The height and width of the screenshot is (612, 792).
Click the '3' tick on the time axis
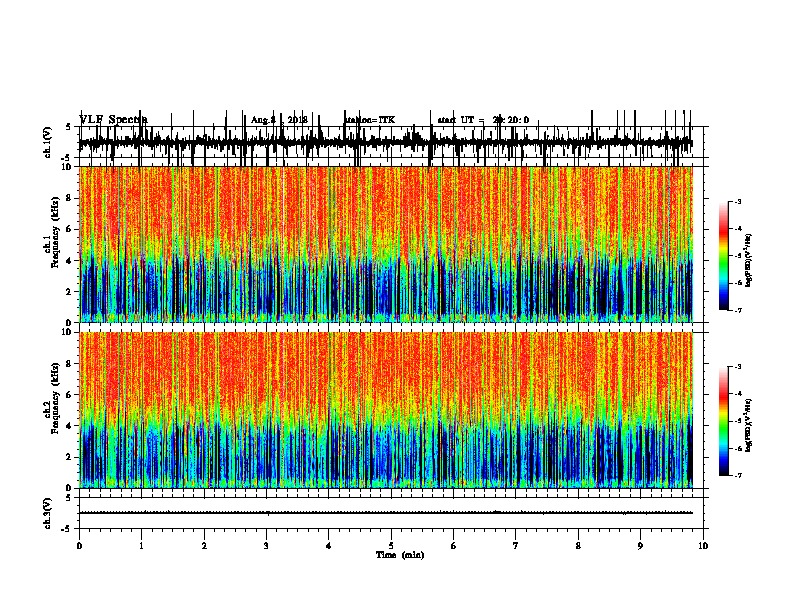click(266, 546)
